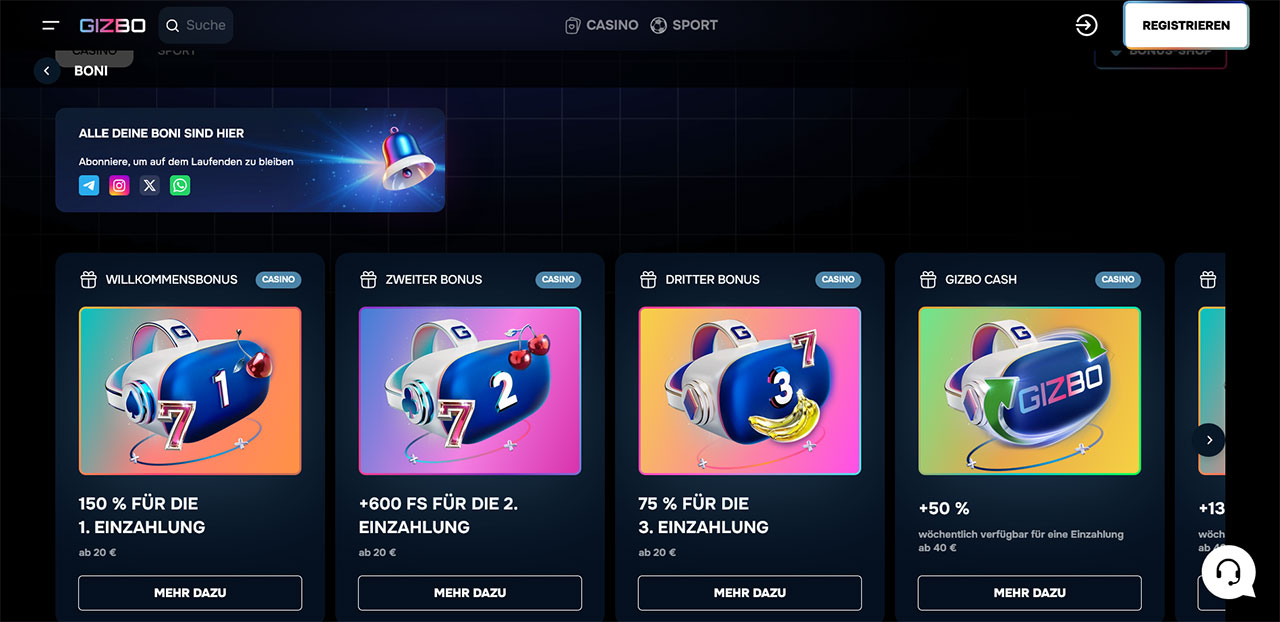Viewport: 1280px width, 622px height.
Task: Open the live support headset chat
Action: pyautogui.click(x=1228, y=573)
